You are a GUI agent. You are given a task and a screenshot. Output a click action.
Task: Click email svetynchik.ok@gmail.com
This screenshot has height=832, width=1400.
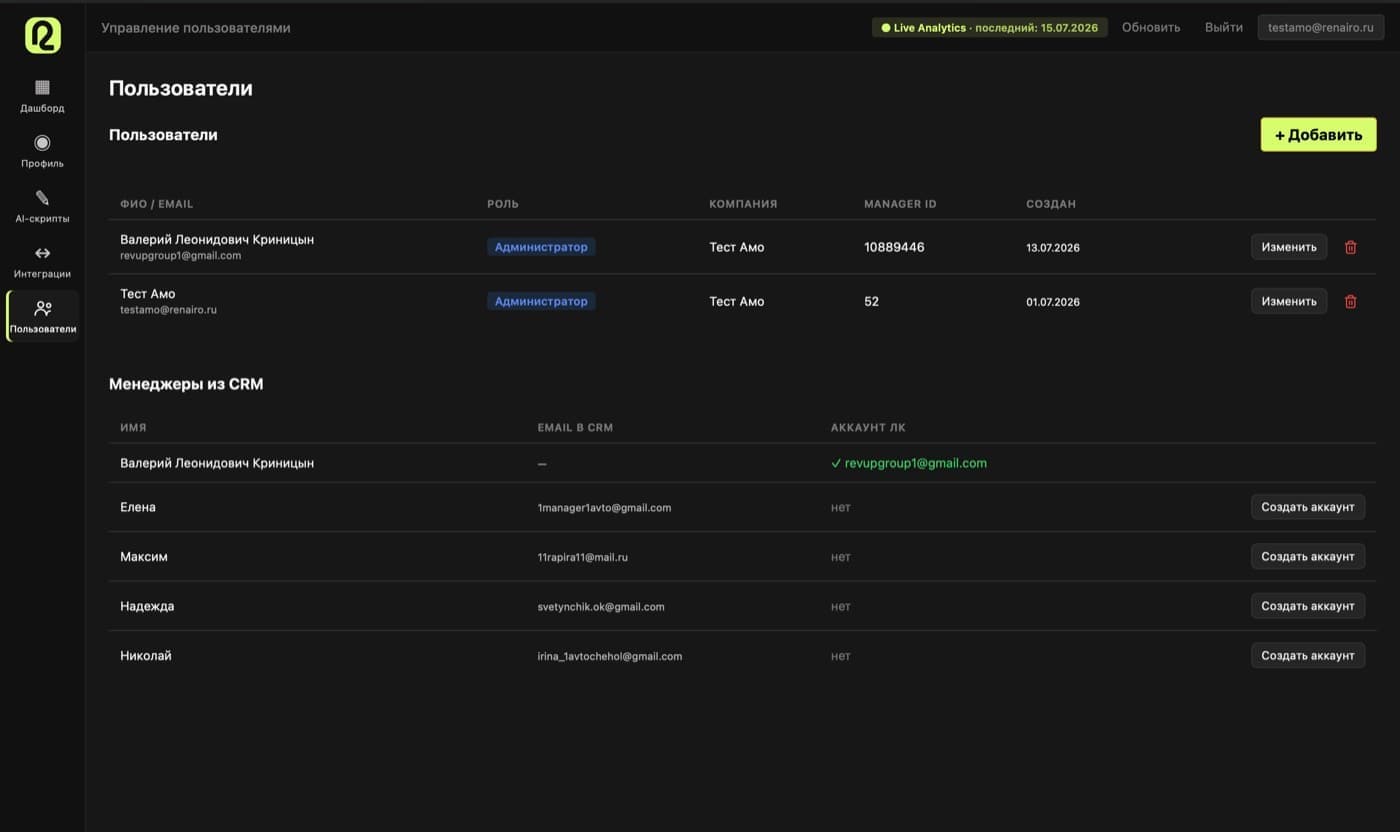point(601,607)
